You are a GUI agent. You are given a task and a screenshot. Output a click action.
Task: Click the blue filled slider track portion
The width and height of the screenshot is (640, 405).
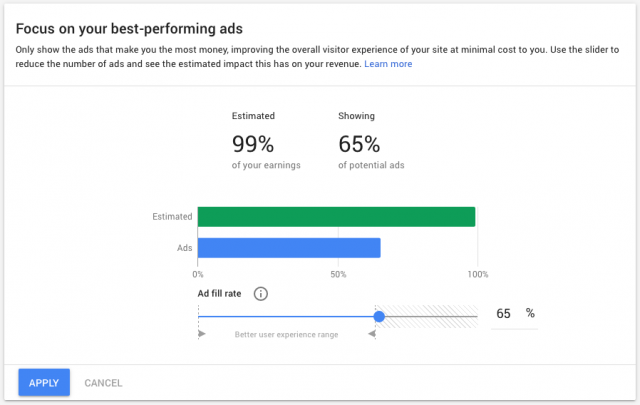[288, 316]
